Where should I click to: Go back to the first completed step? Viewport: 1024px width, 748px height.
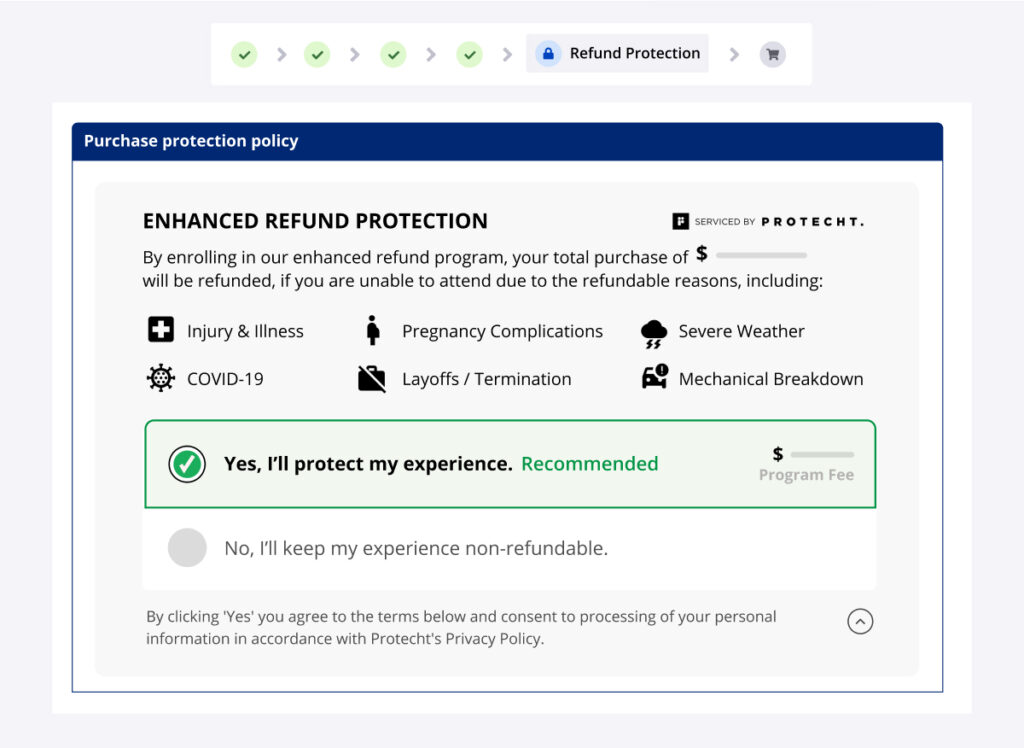pos(244,54)
